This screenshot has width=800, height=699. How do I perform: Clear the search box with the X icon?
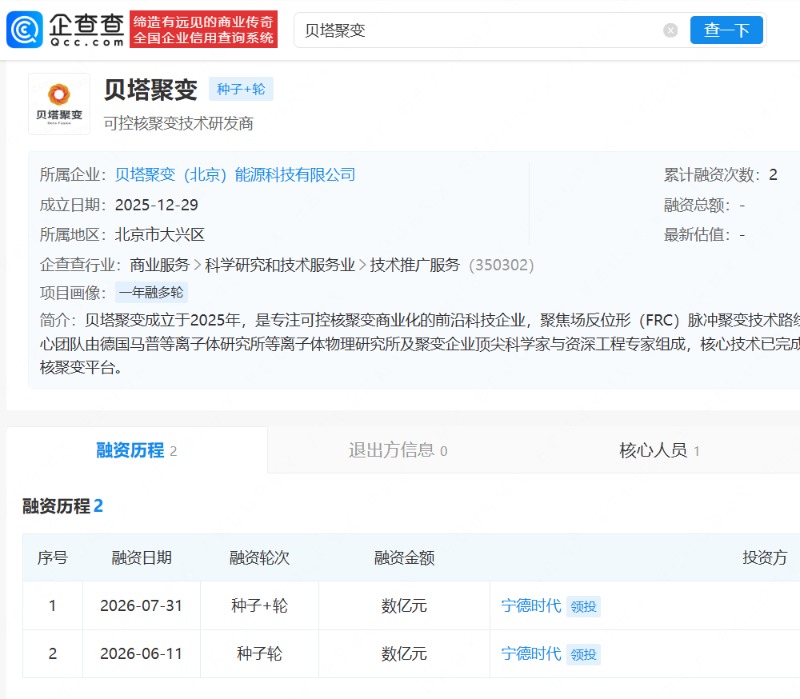tap(670, 31)
